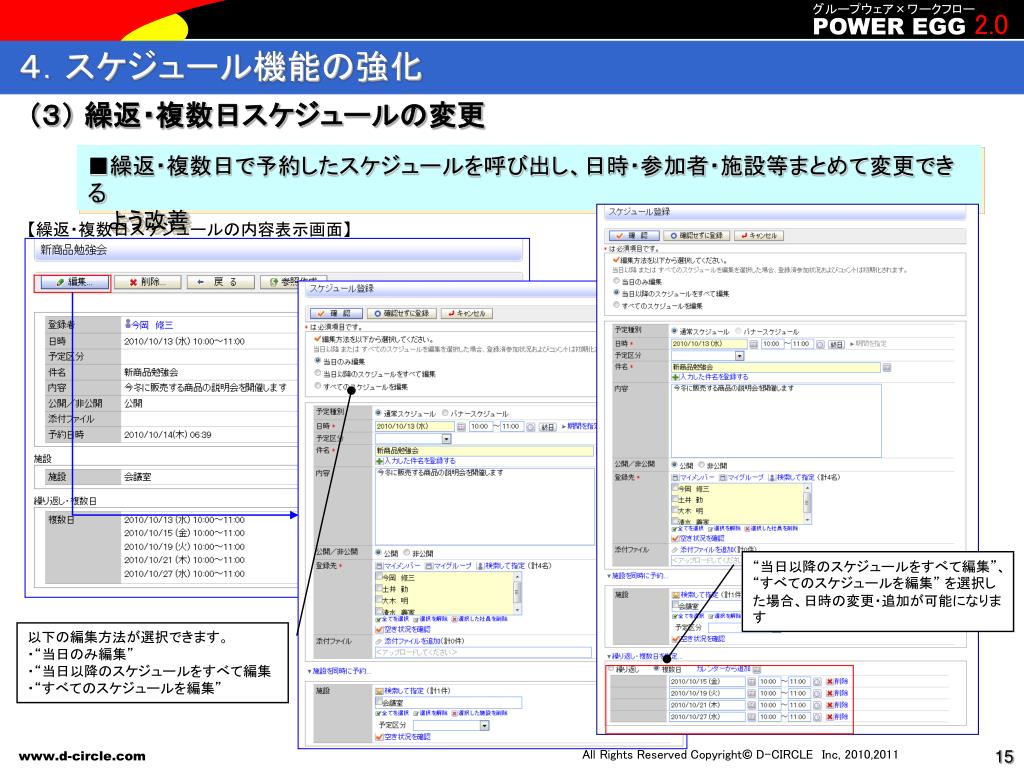Select すべてのスケジュールを編集 radio in front window

(x=616, y=305)
